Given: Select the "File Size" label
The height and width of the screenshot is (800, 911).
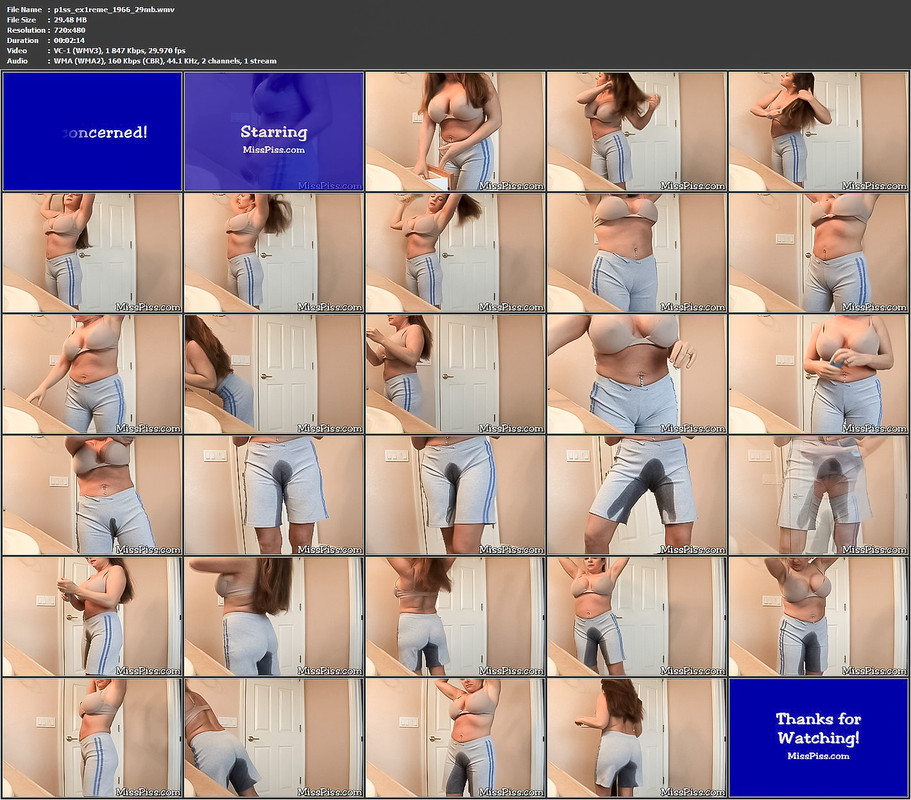Looking at the screenshot, I should pos(21,19).
